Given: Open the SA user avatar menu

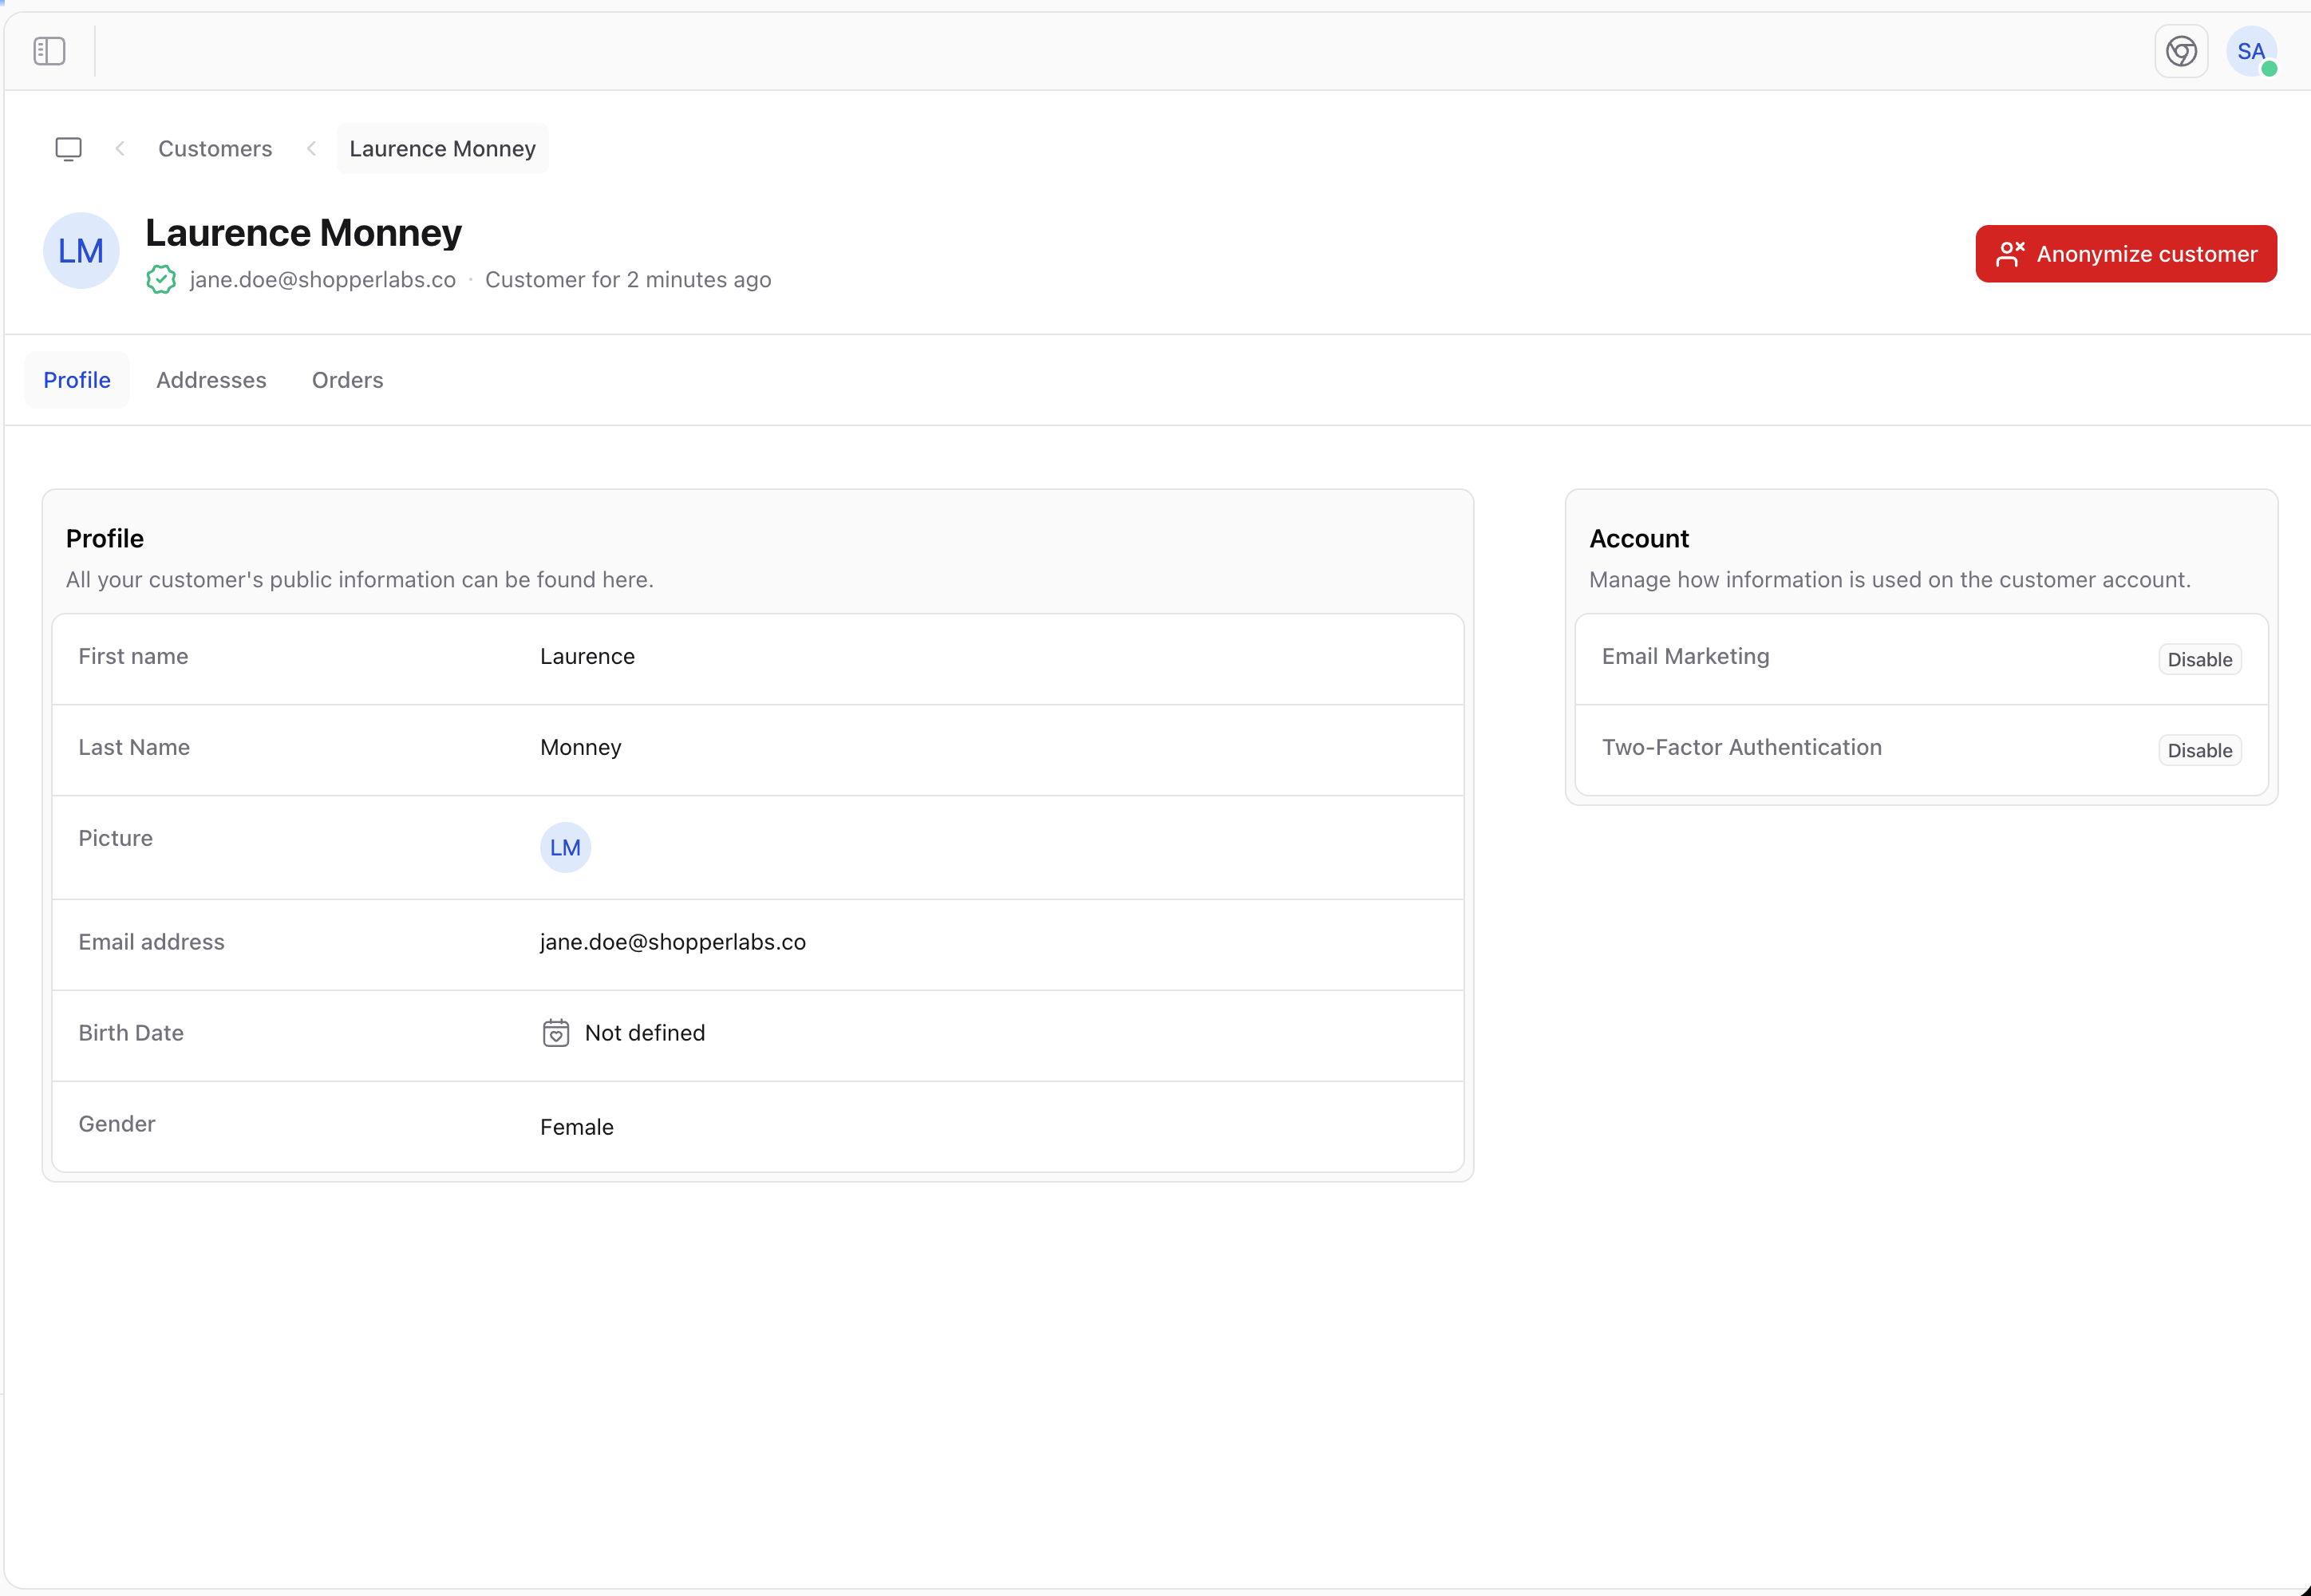Looking at the screenshot, I should [x=2251, y=51].
